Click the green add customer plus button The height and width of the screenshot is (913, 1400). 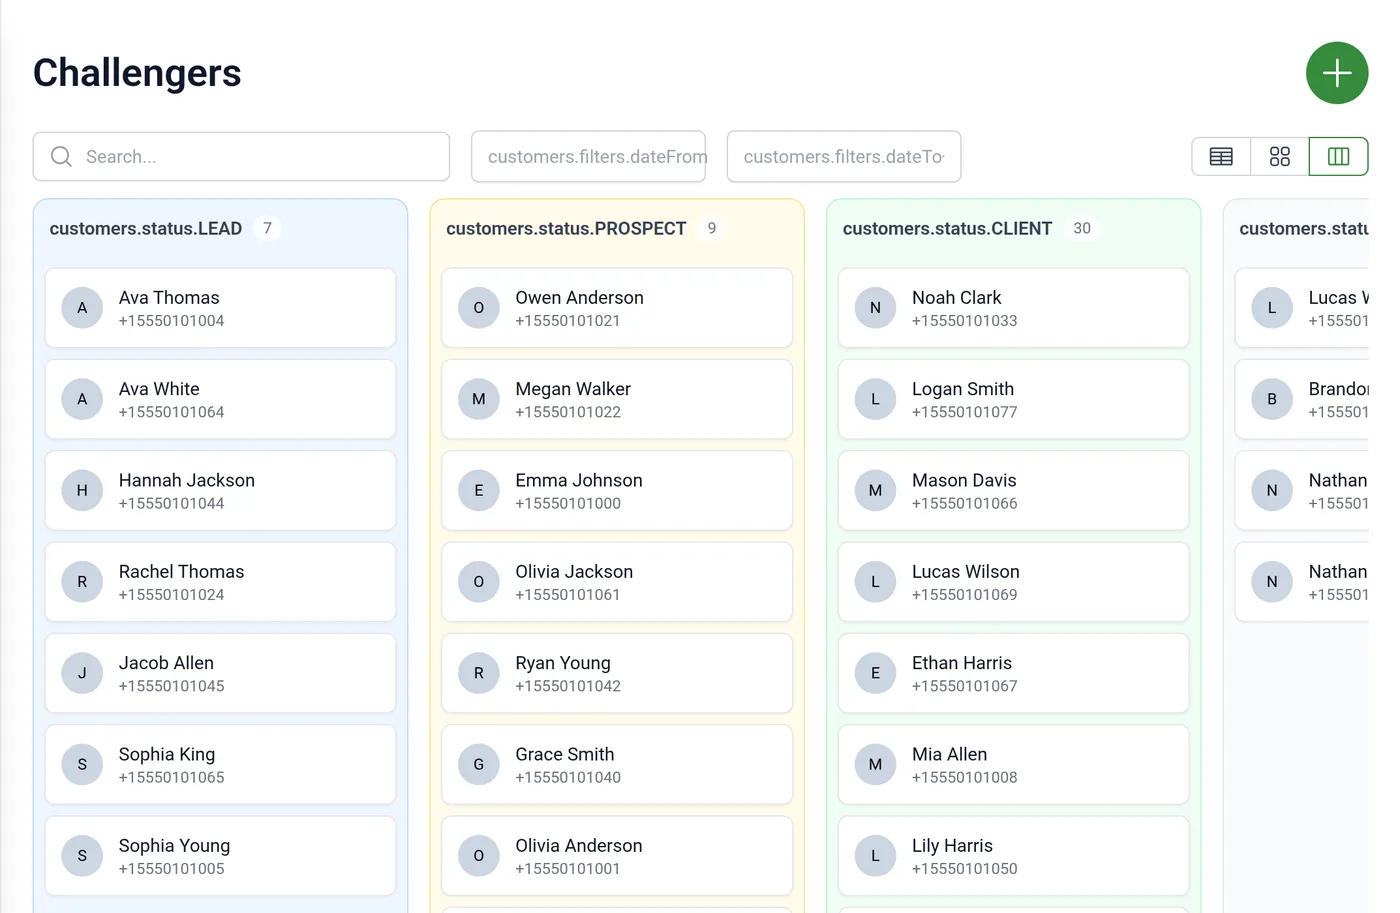coord(1337,73)
